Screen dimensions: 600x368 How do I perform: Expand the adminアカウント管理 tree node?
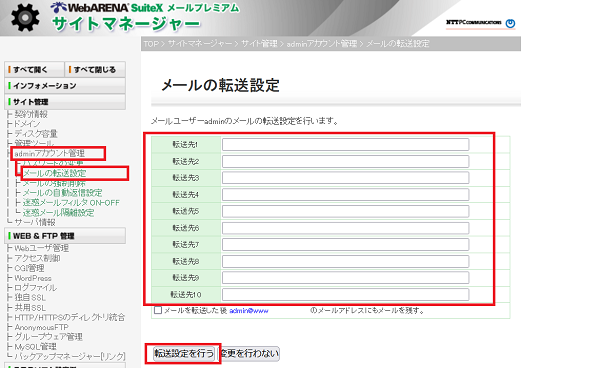pyautogui.click(x=49, y=153)
